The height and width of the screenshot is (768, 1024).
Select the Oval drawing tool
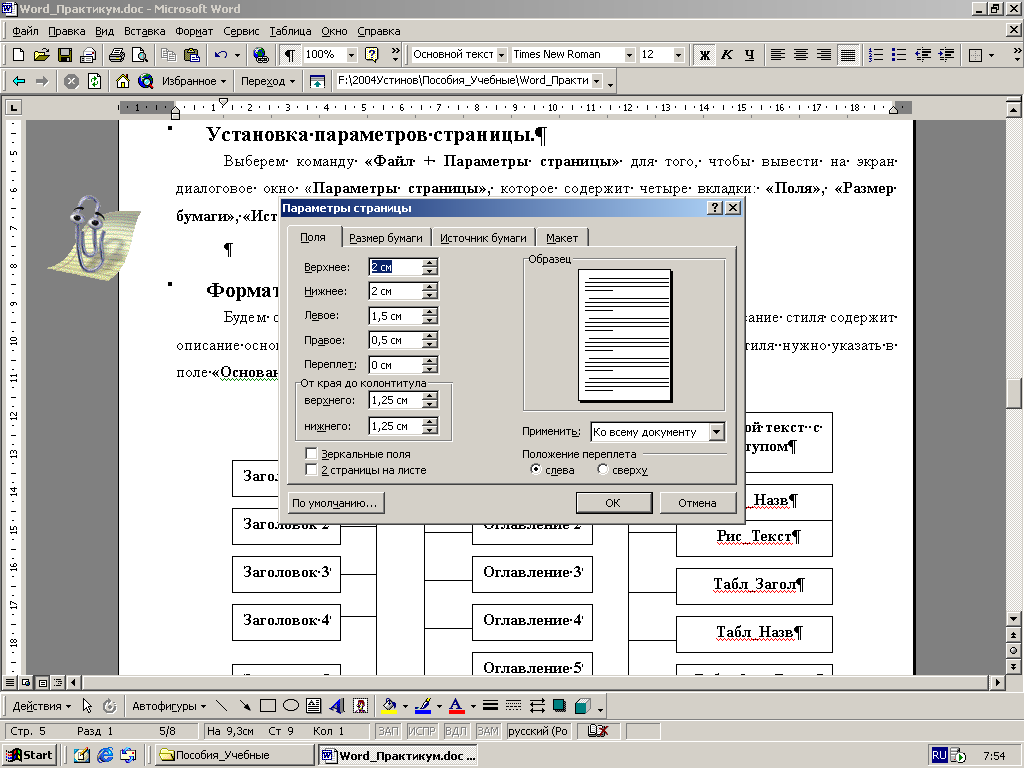[291, 705]
